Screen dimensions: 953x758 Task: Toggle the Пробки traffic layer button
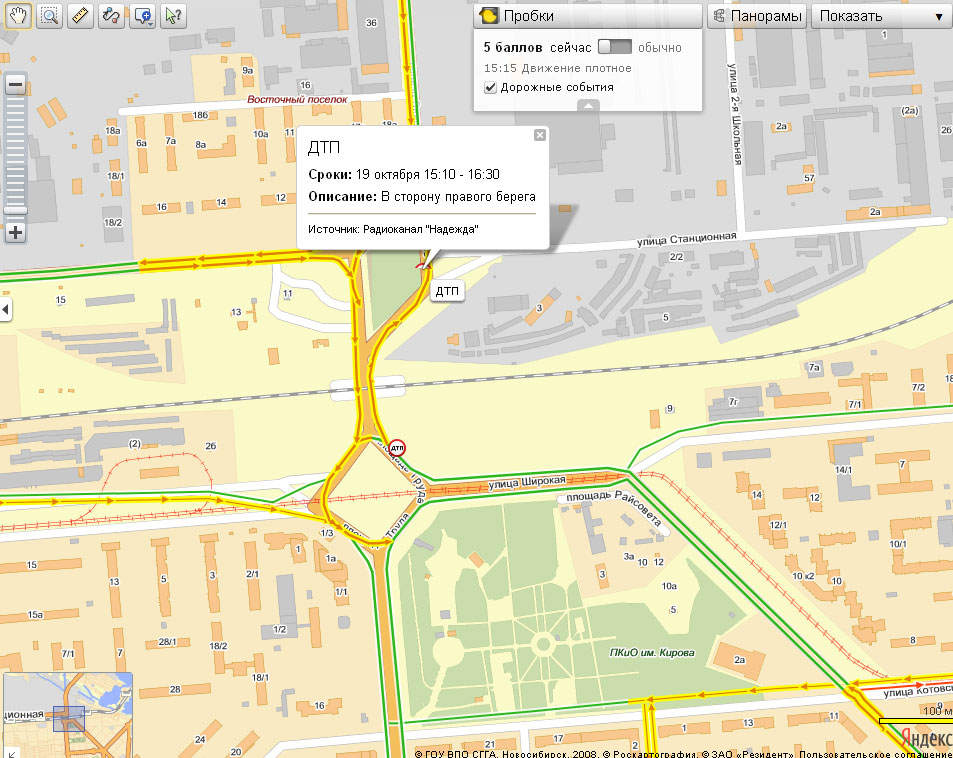click(517, 16)
